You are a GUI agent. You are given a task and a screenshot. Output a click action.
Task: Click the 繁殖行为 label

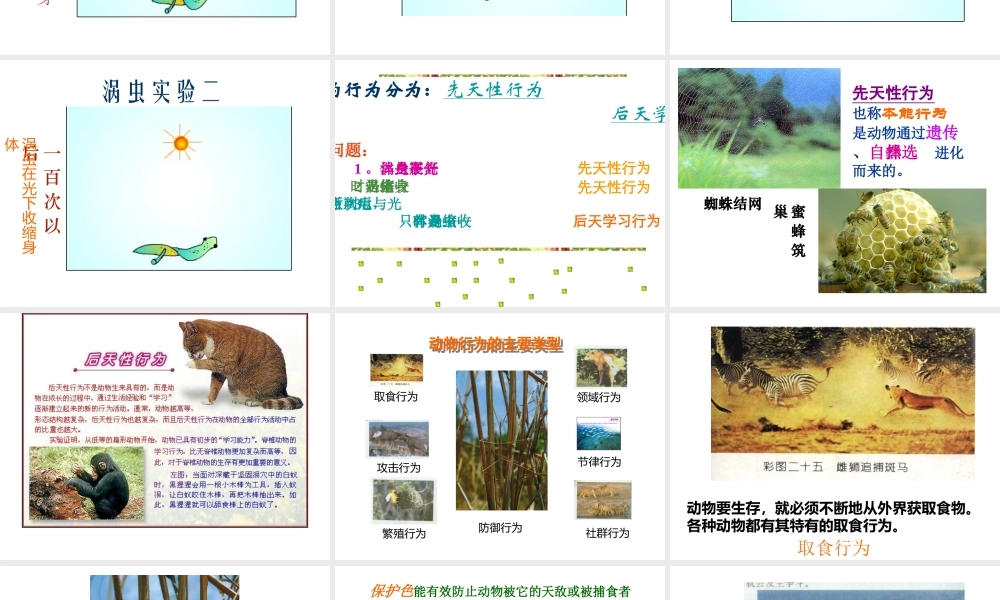[404, 534]
